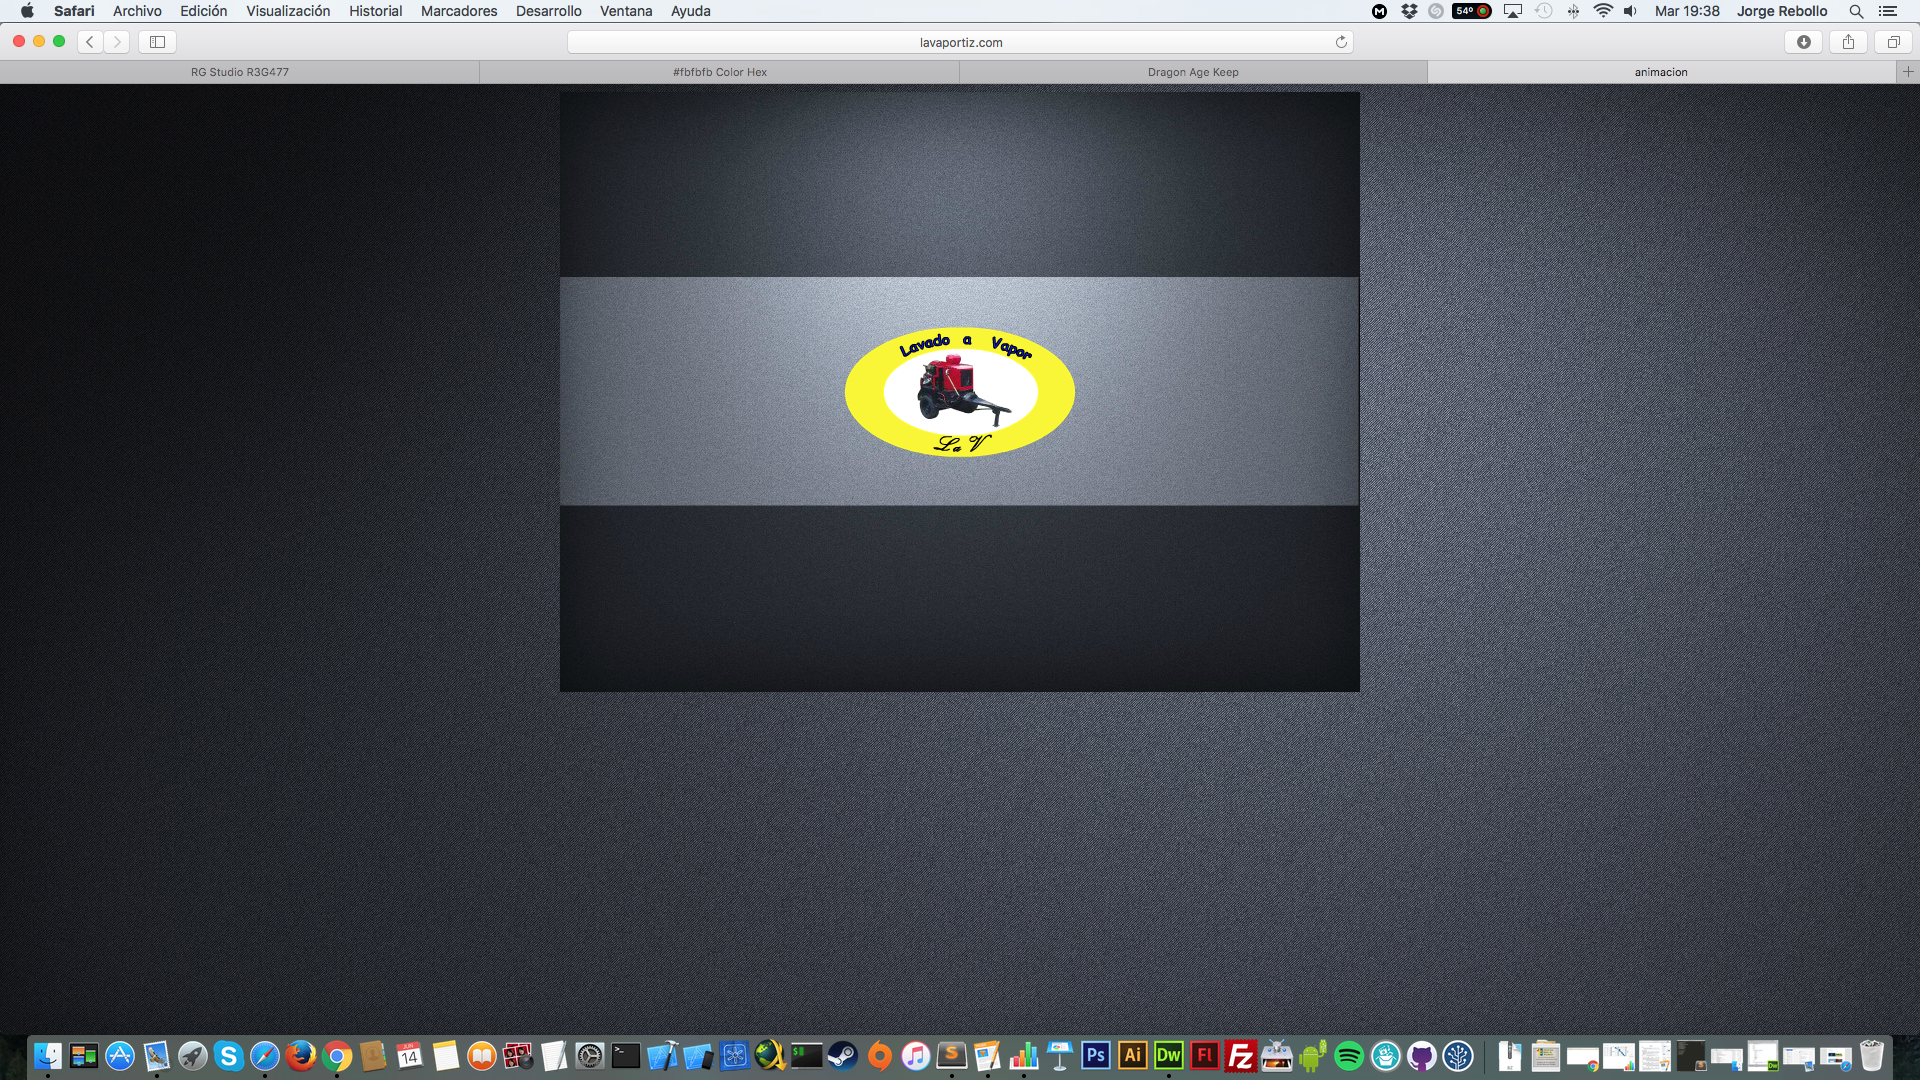Open Keynote from the Dock
Image resolution: width=1920 pixels, height=1080 pixels.
[x=1060, y=1055]
